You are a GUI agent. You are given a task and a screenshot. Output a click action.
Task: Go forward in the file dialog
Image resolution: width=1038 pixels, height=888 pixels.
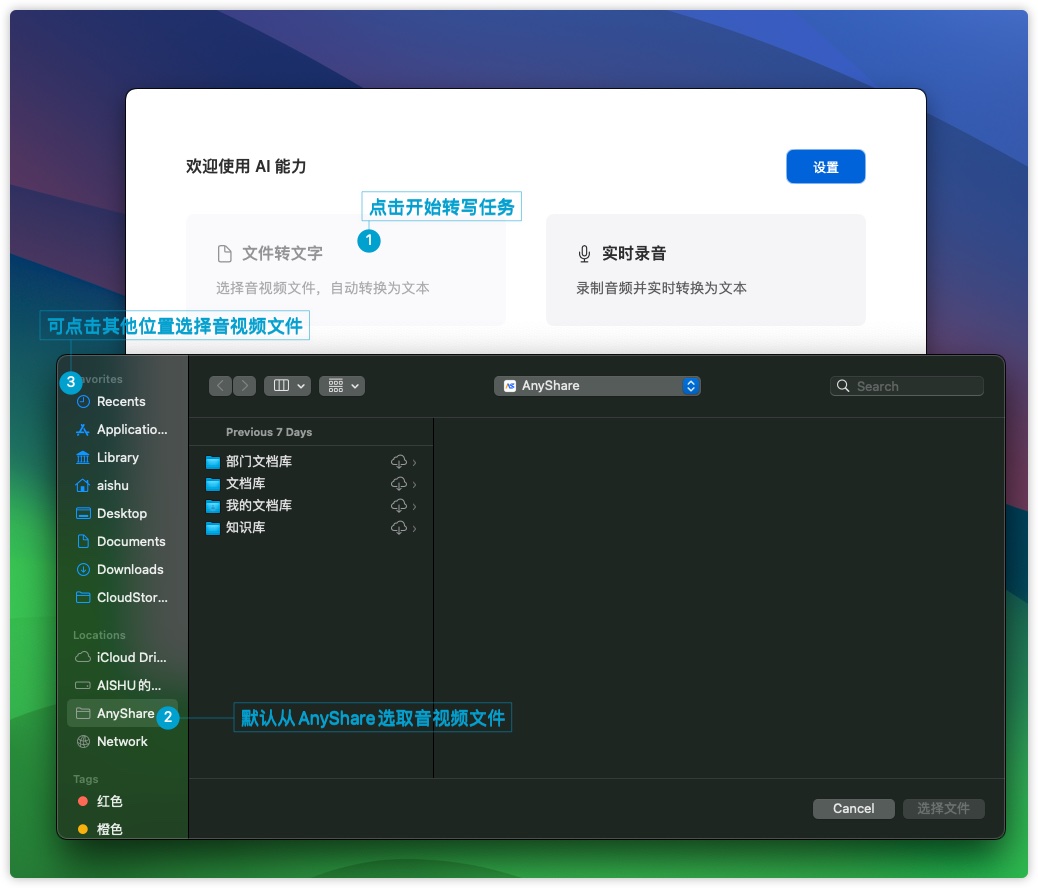pyautogui.click(x=244, y=385)
